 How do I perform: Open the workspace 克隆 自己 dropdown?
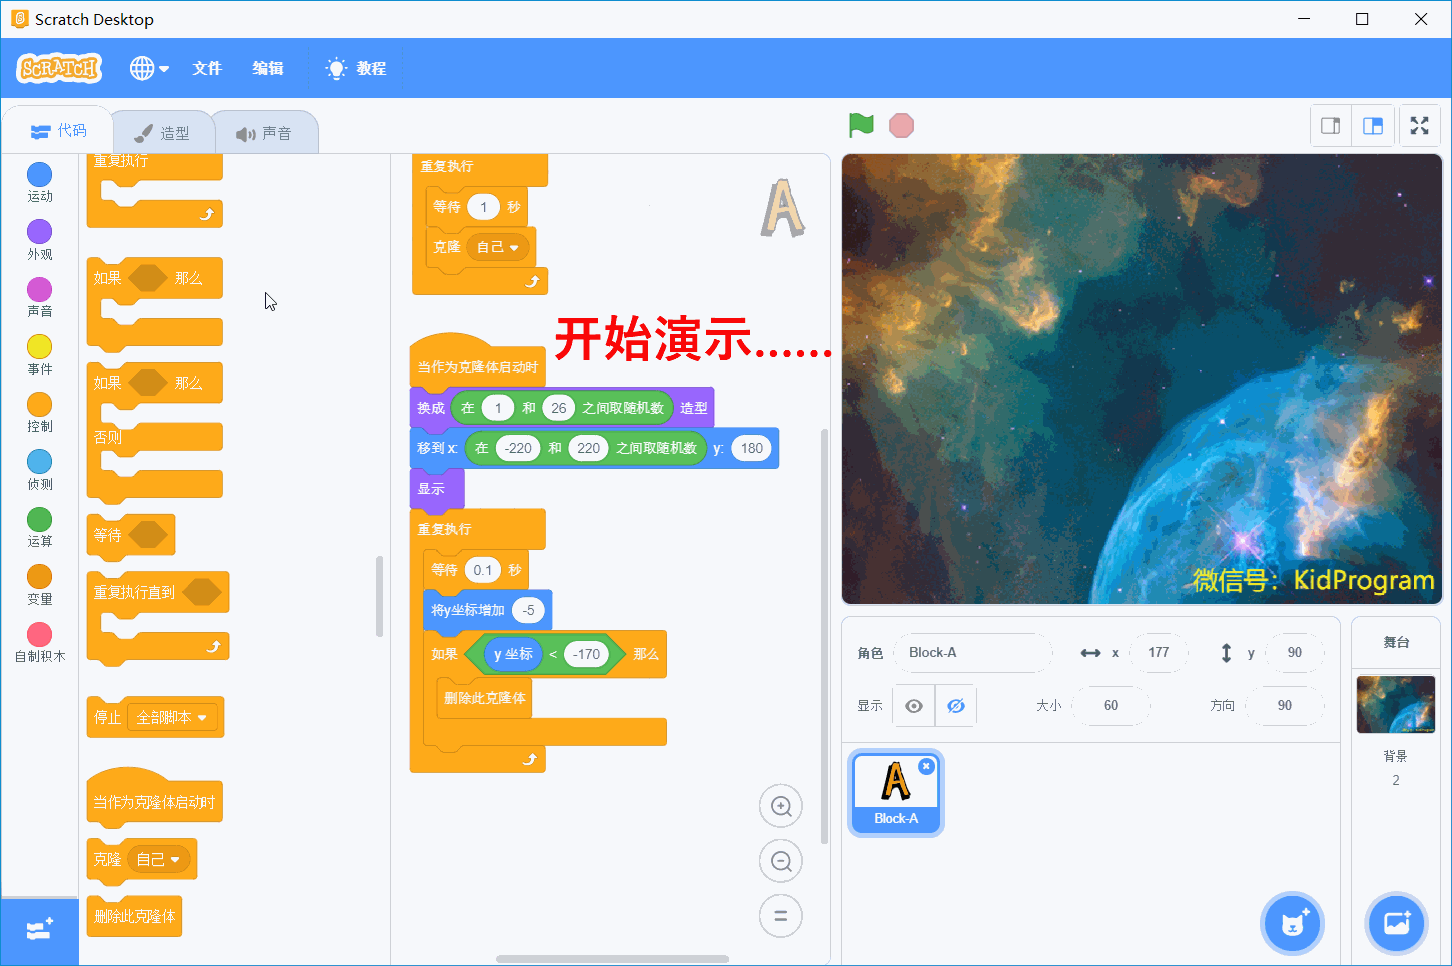point(498,248)
